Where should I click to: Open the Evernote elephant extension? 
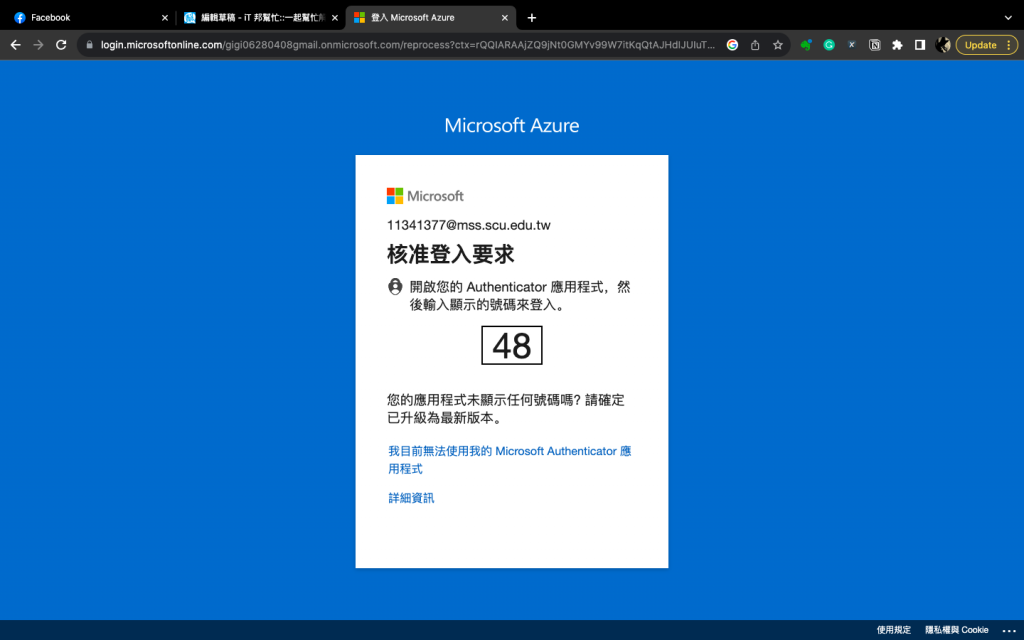[x=806, y=45]
